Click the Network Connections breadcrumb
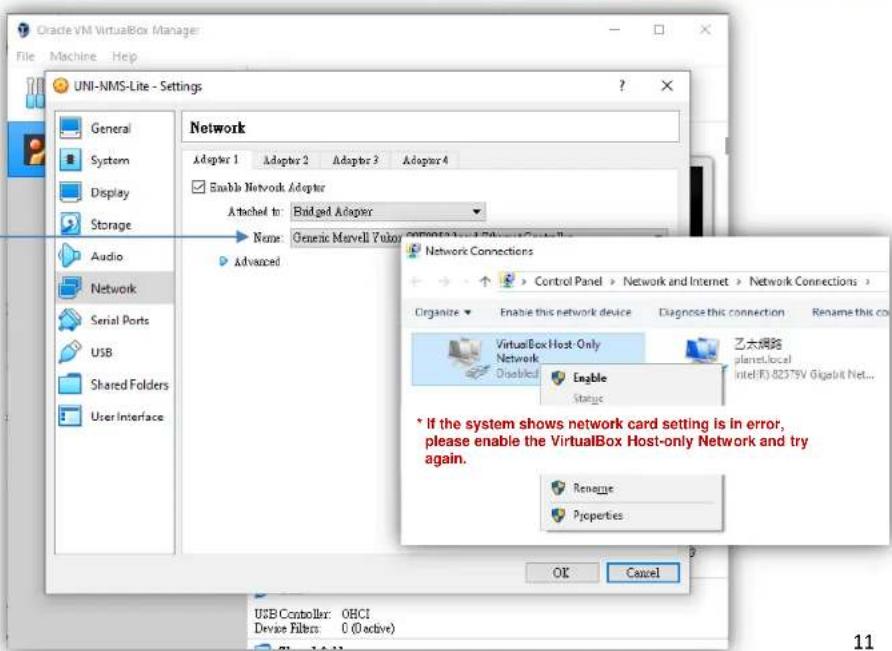892x651 pixels. [x=803, y=281]
